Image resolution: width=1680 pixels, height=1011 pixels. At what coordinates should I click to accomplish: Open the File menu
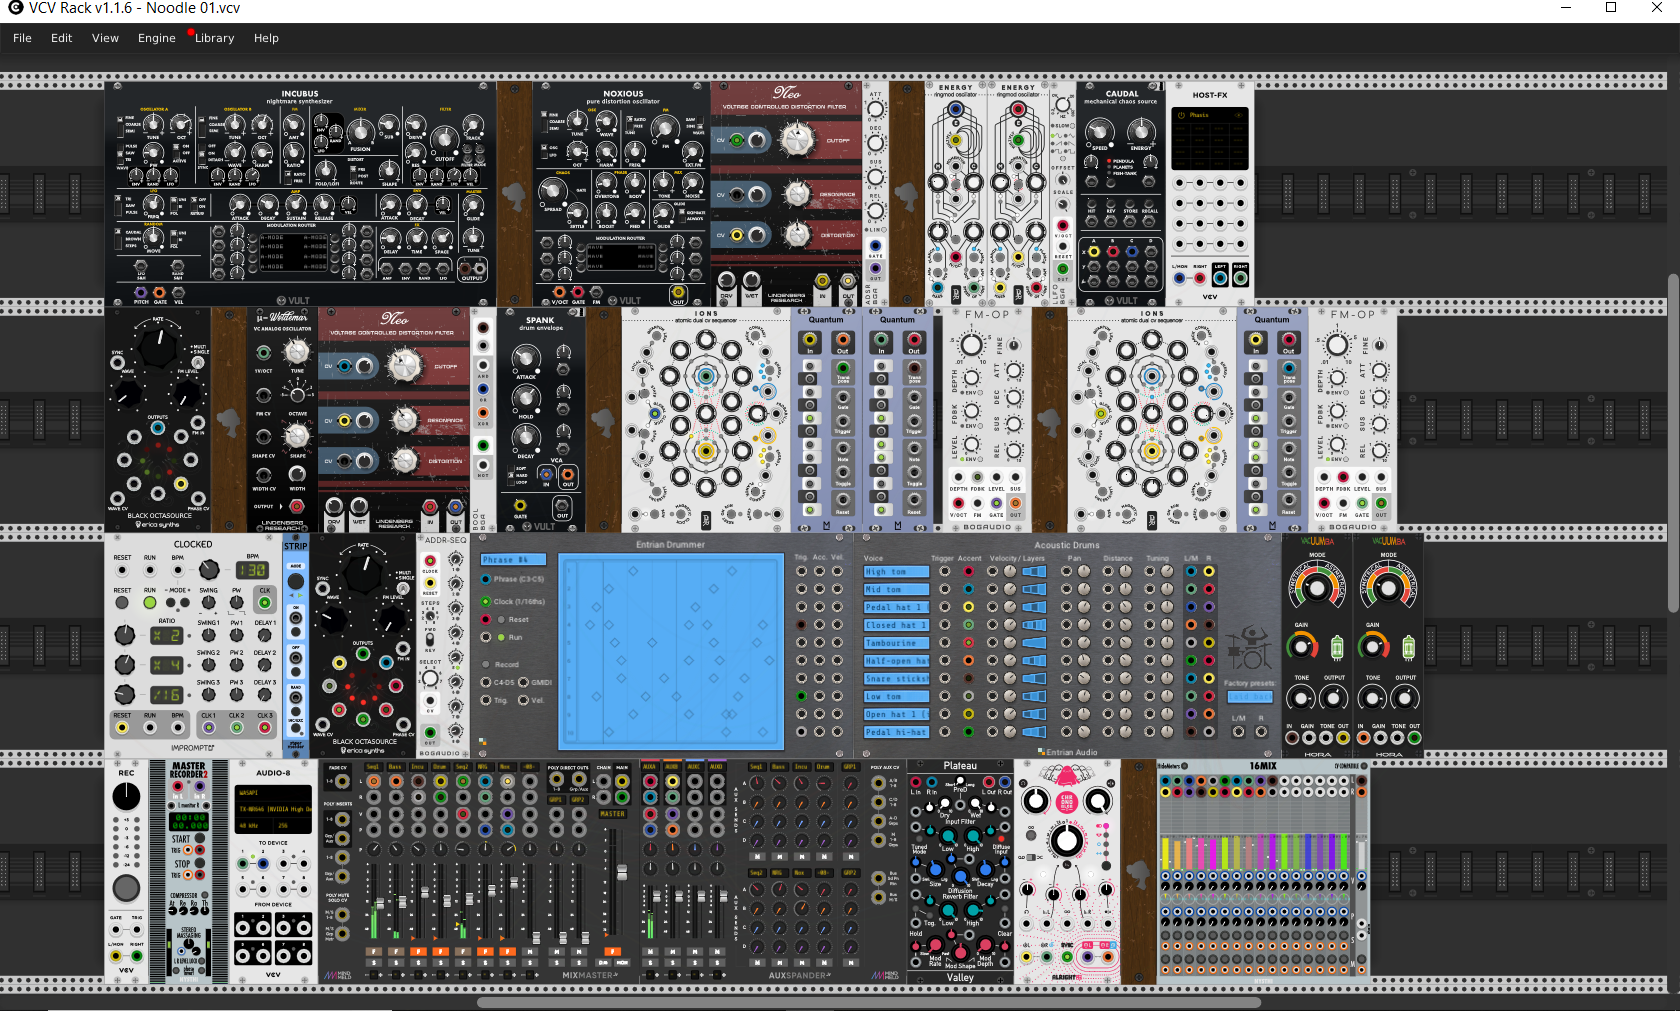click(x=22, y=38)
